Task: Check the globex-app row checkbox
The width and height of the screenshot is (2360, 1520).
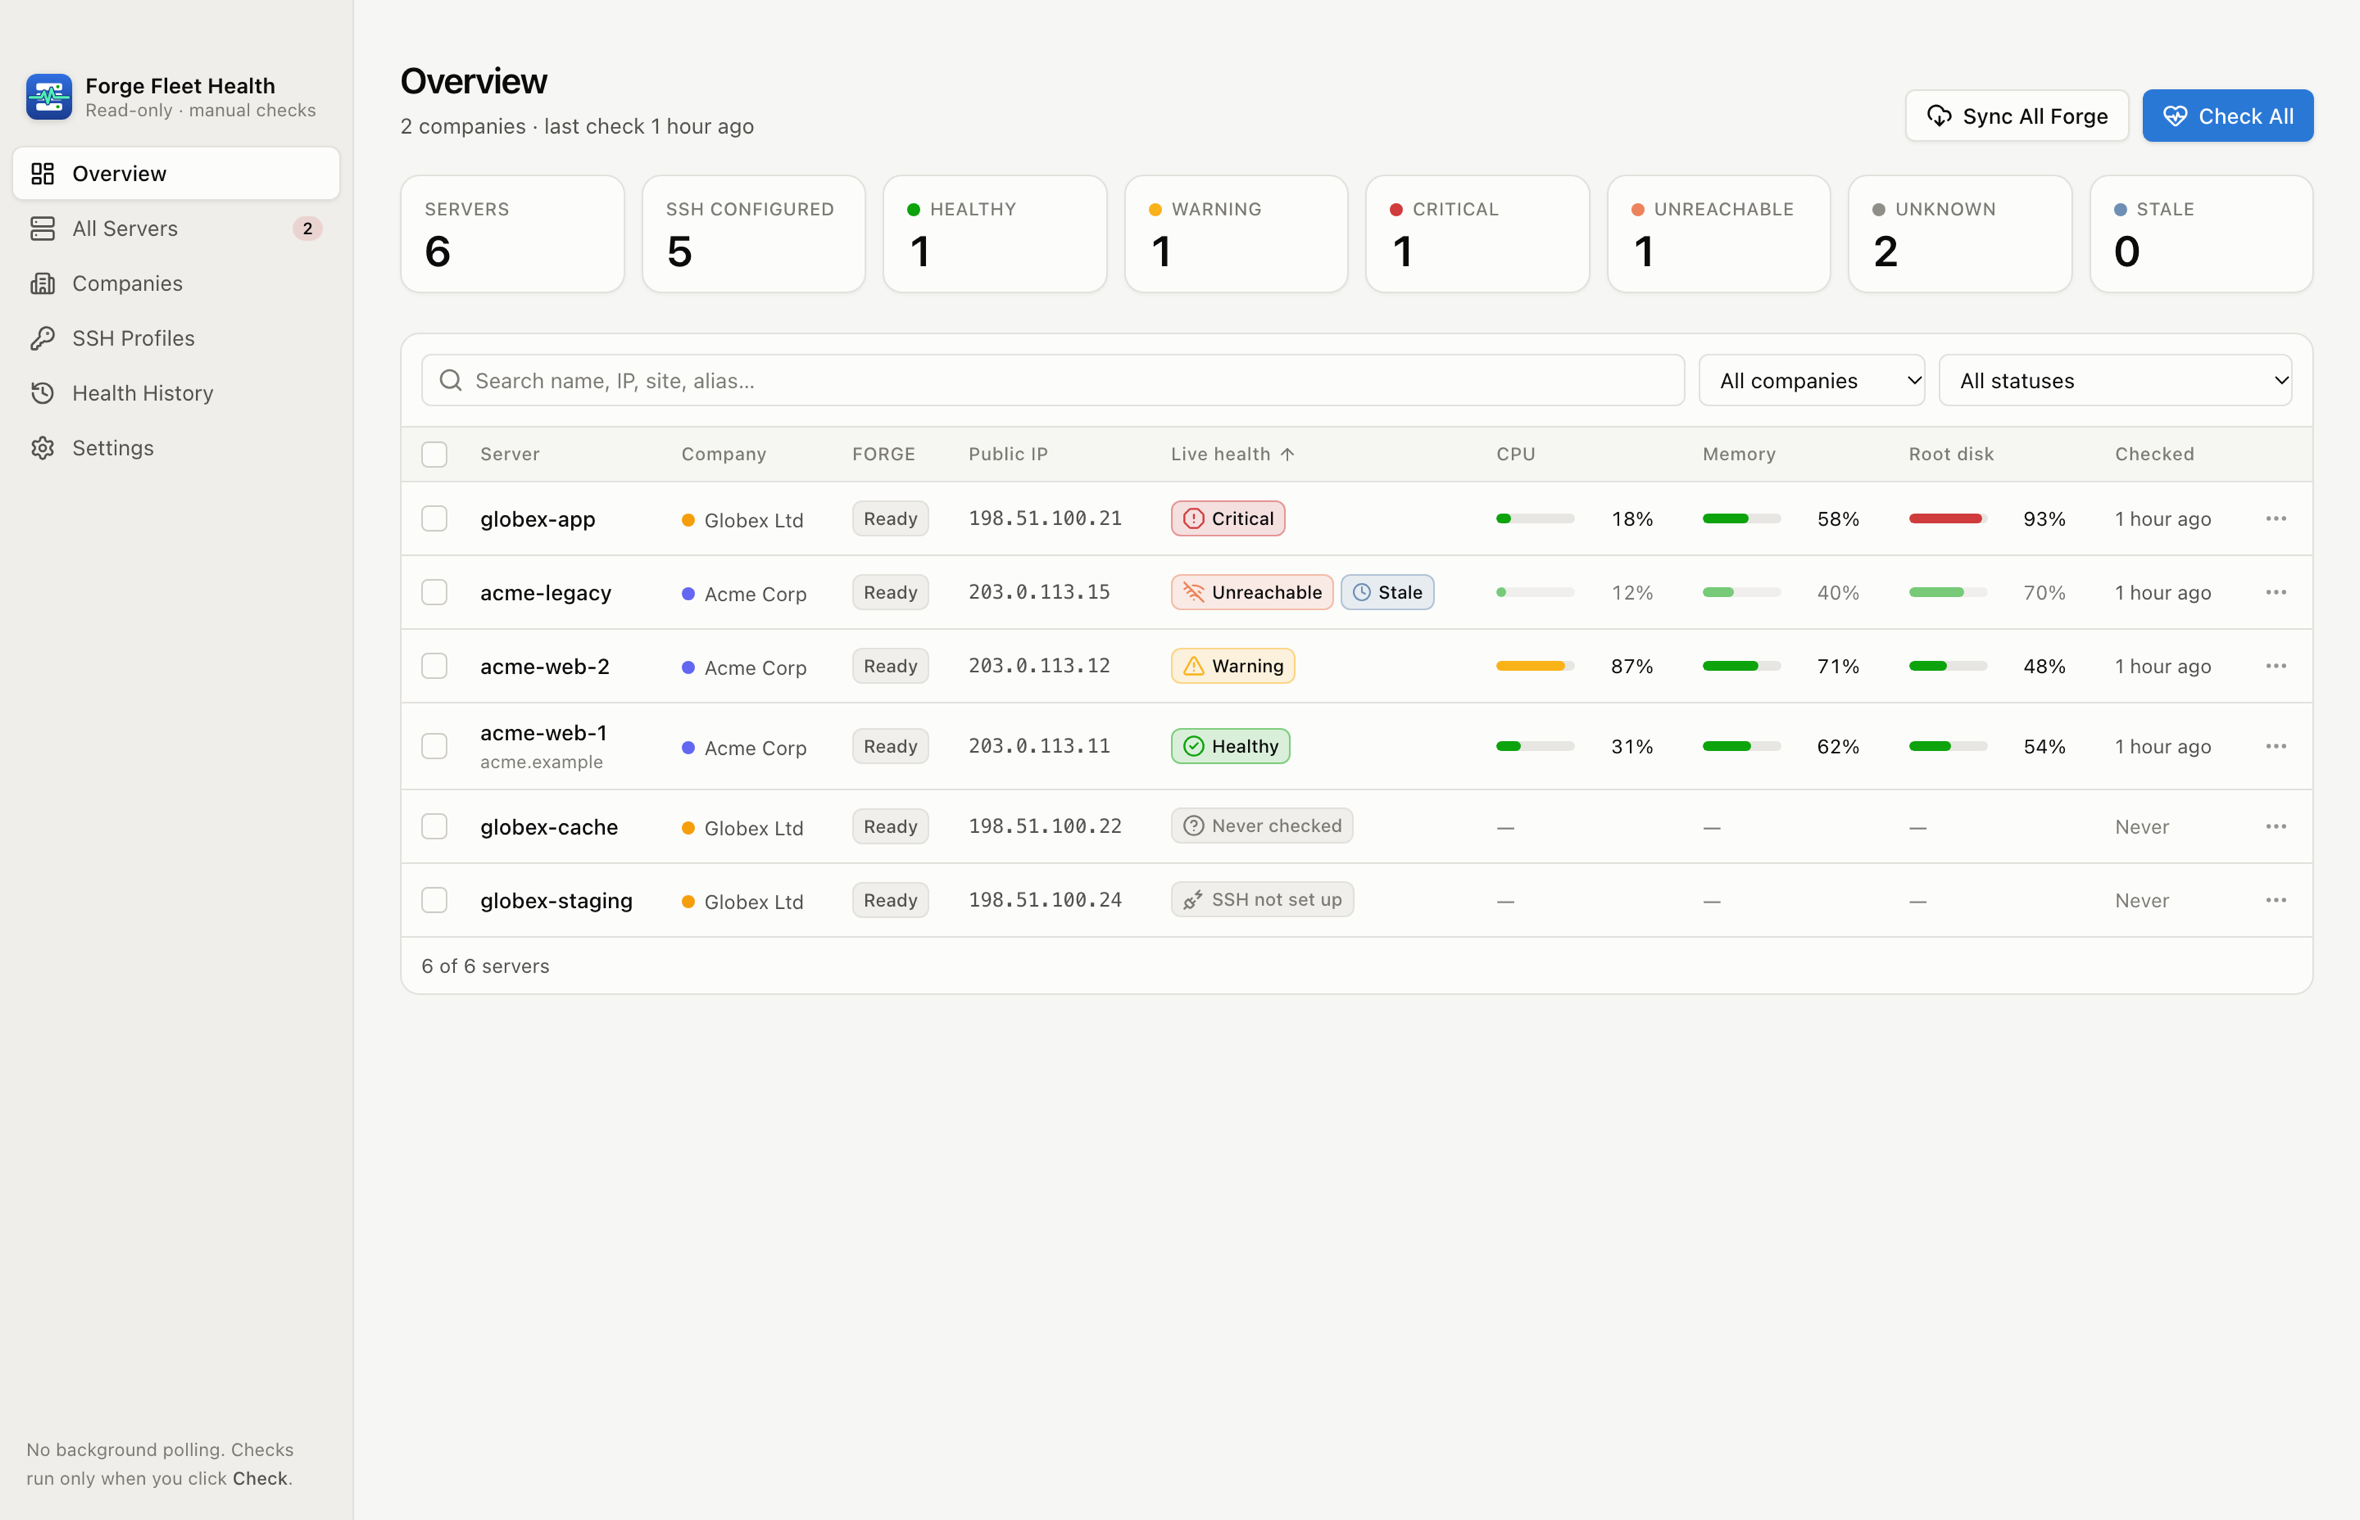Action: (x=434, y=519)
